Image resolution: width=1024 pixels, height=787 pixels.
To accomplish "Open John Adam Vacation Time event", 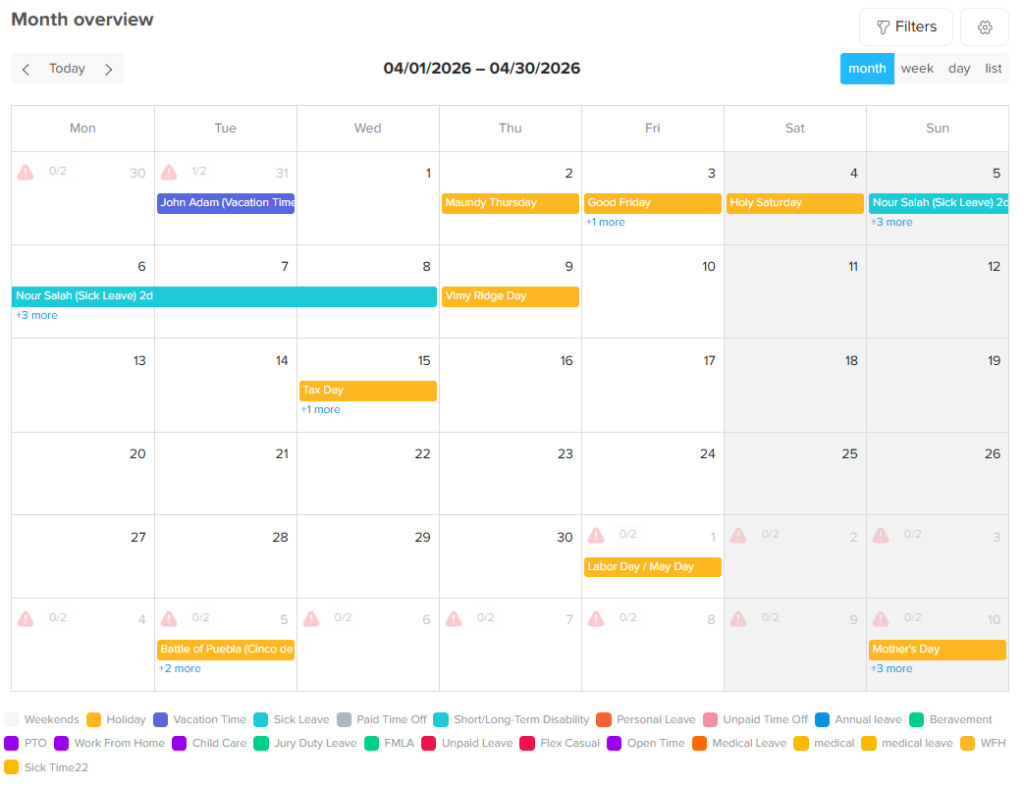I will (226, 203).
